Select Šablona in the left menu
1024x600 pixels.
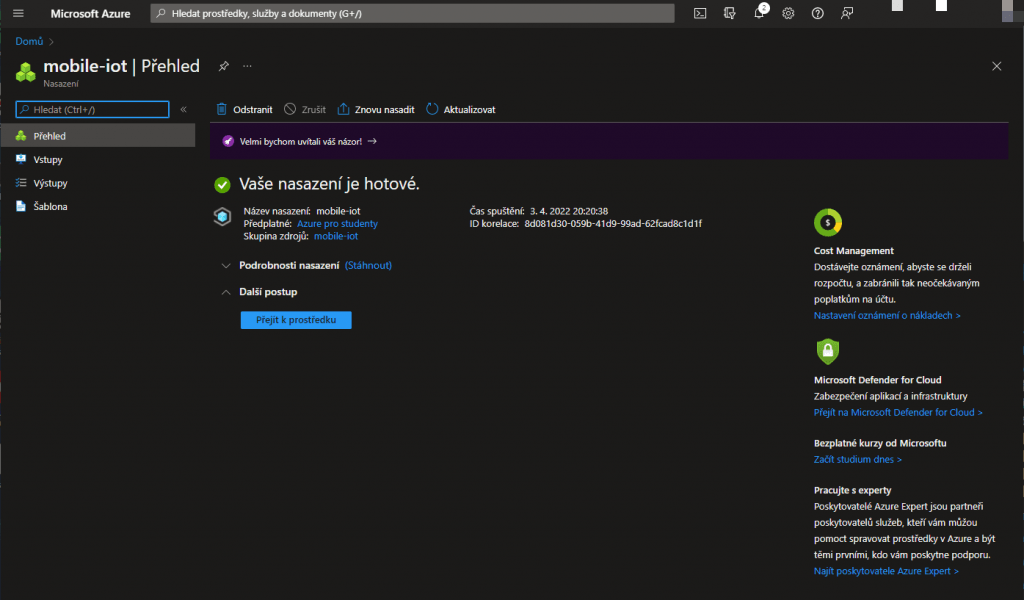(50, 206)
